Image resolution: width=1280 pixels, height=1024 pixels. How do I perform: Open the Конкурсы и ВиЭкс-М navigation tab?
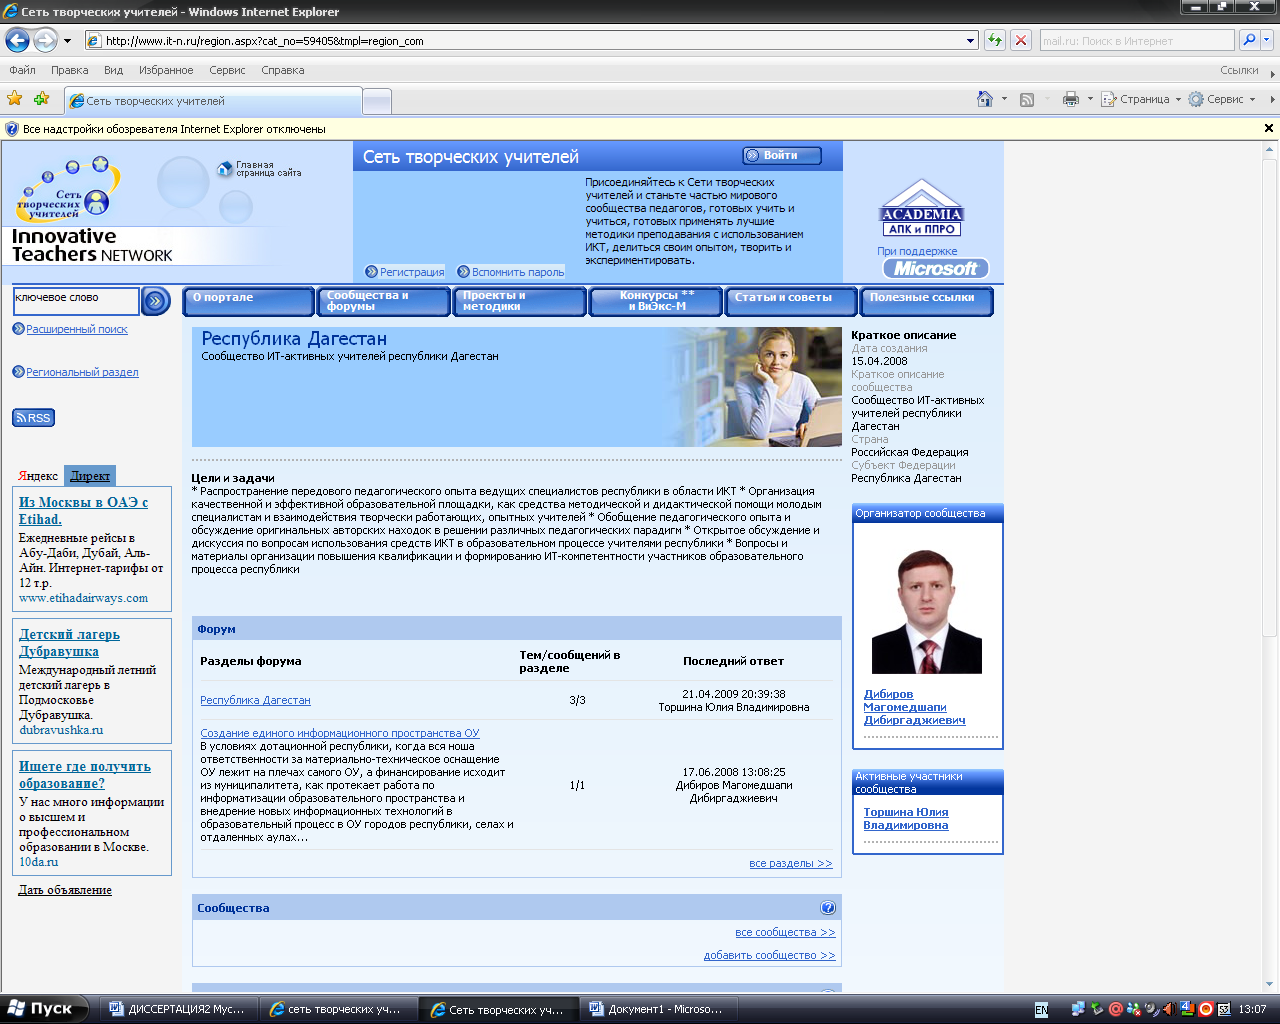point(657,301)
